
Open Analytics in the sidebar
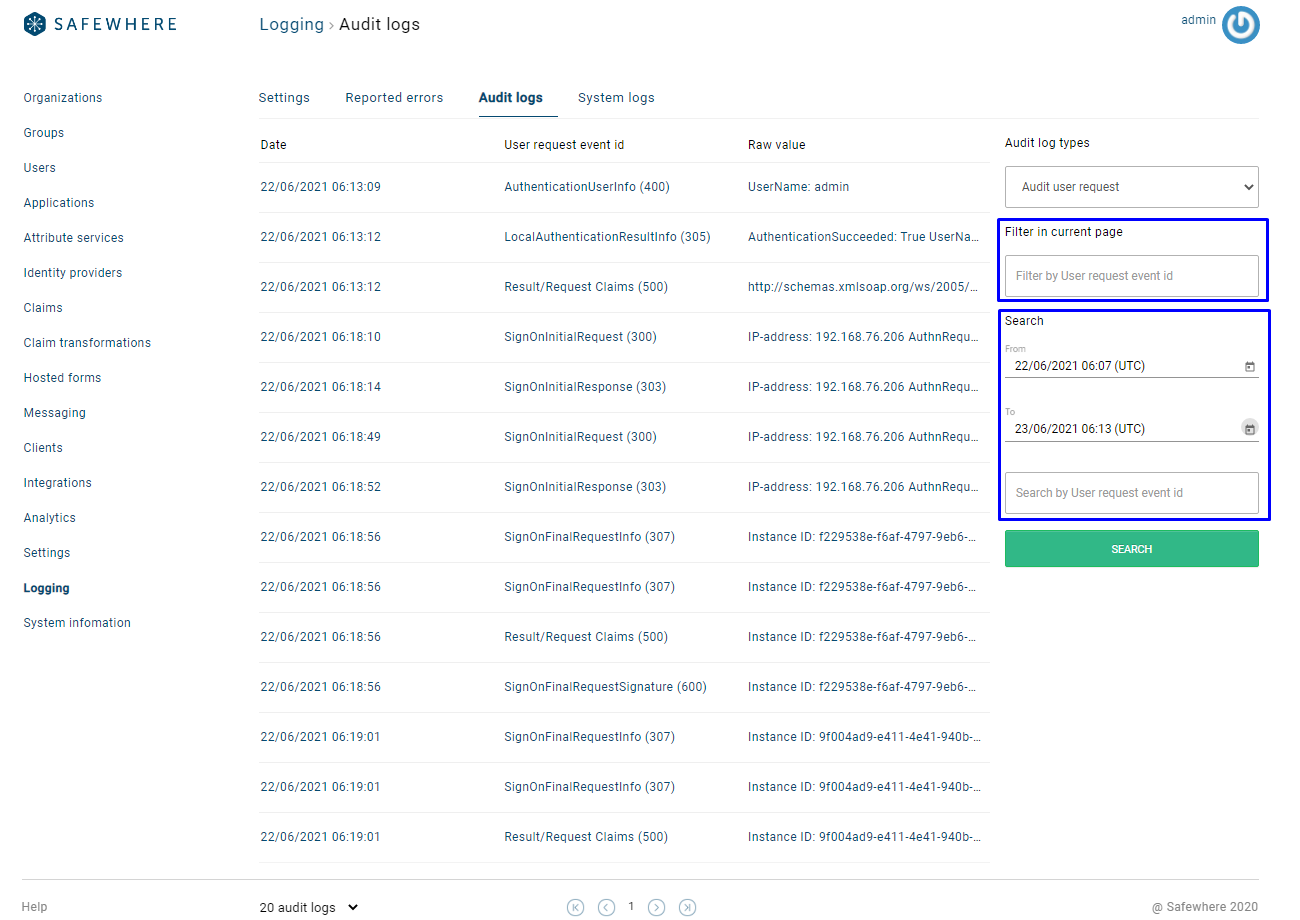[x=50, y=518]
